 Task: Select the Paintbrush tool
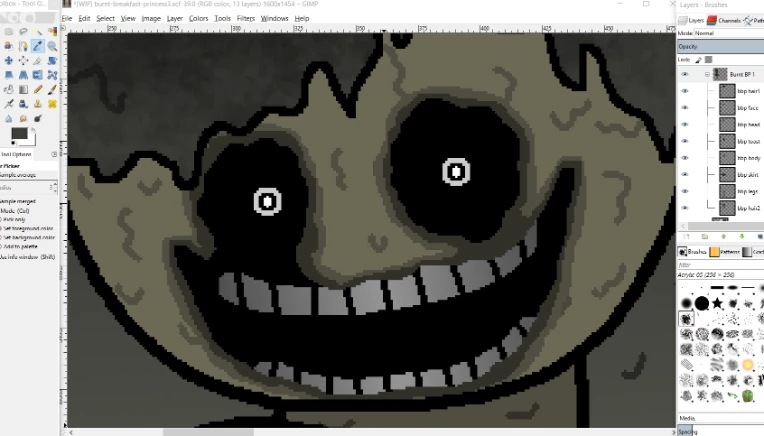52,90
